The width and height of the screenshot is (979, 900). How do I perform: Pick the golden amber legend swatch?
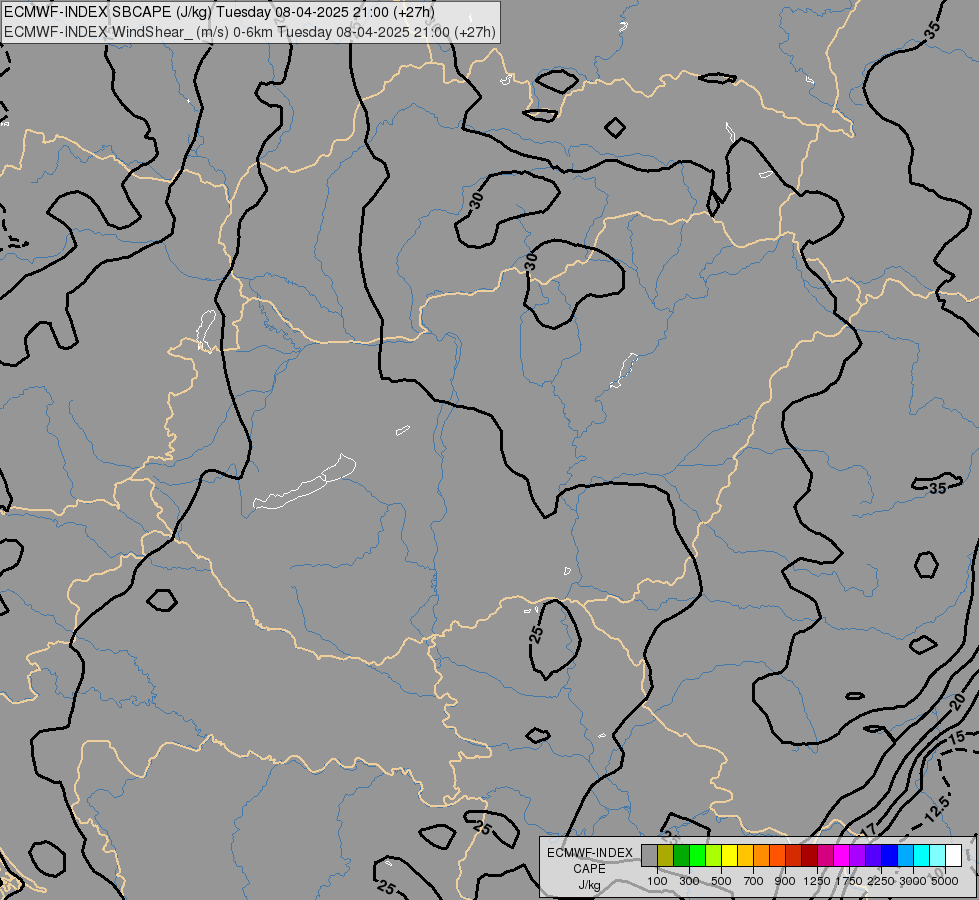click(745, 855)
